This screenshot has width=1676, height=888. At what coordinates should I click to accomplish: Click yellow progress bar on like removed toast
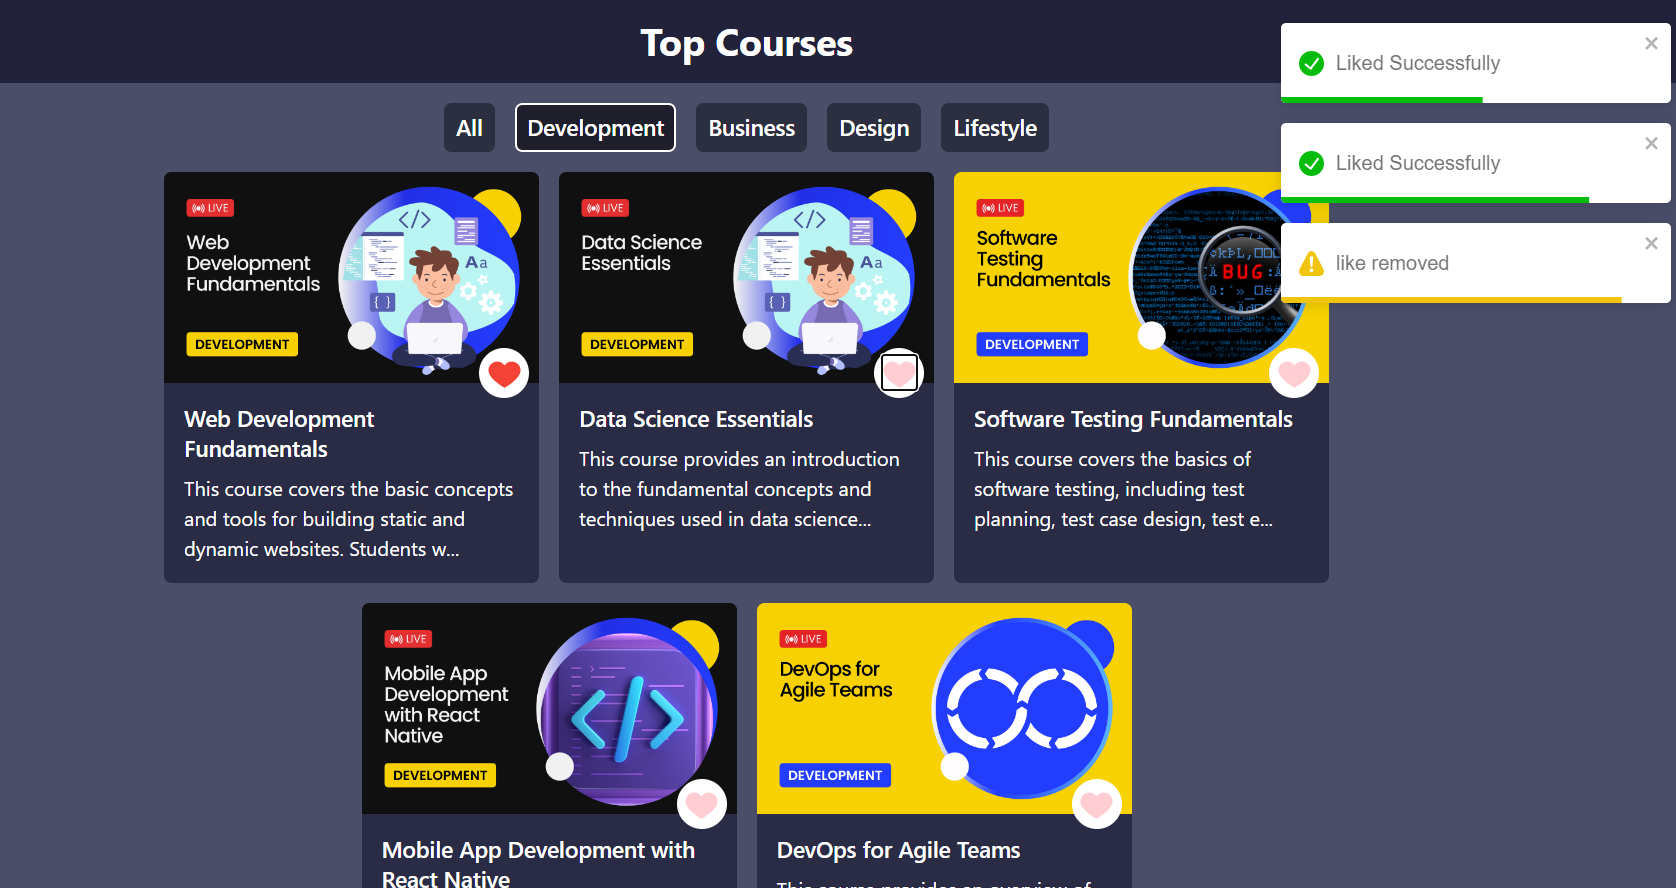click(1451, 300)
